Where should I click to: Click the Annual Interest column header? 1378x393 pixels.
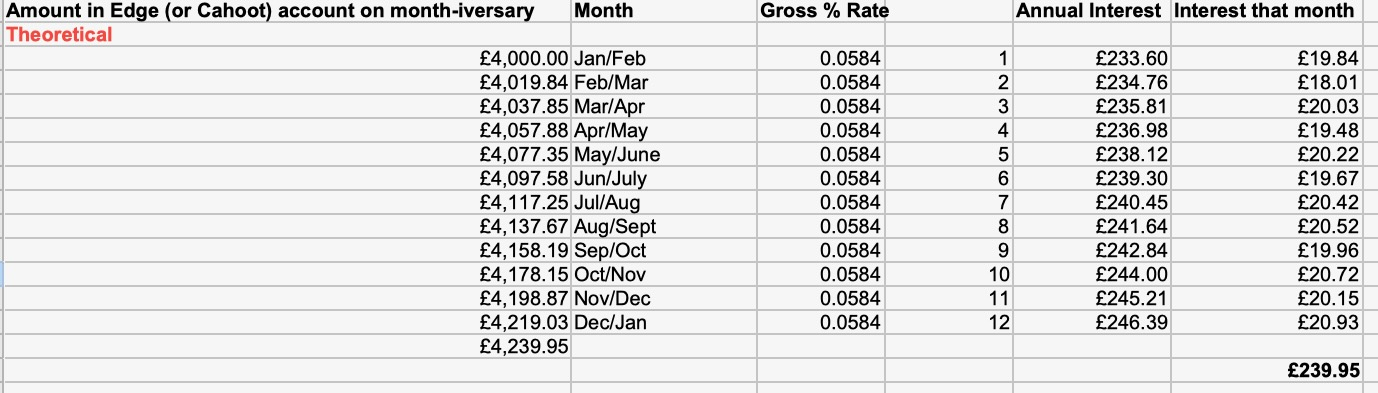tap(1090, 12)
